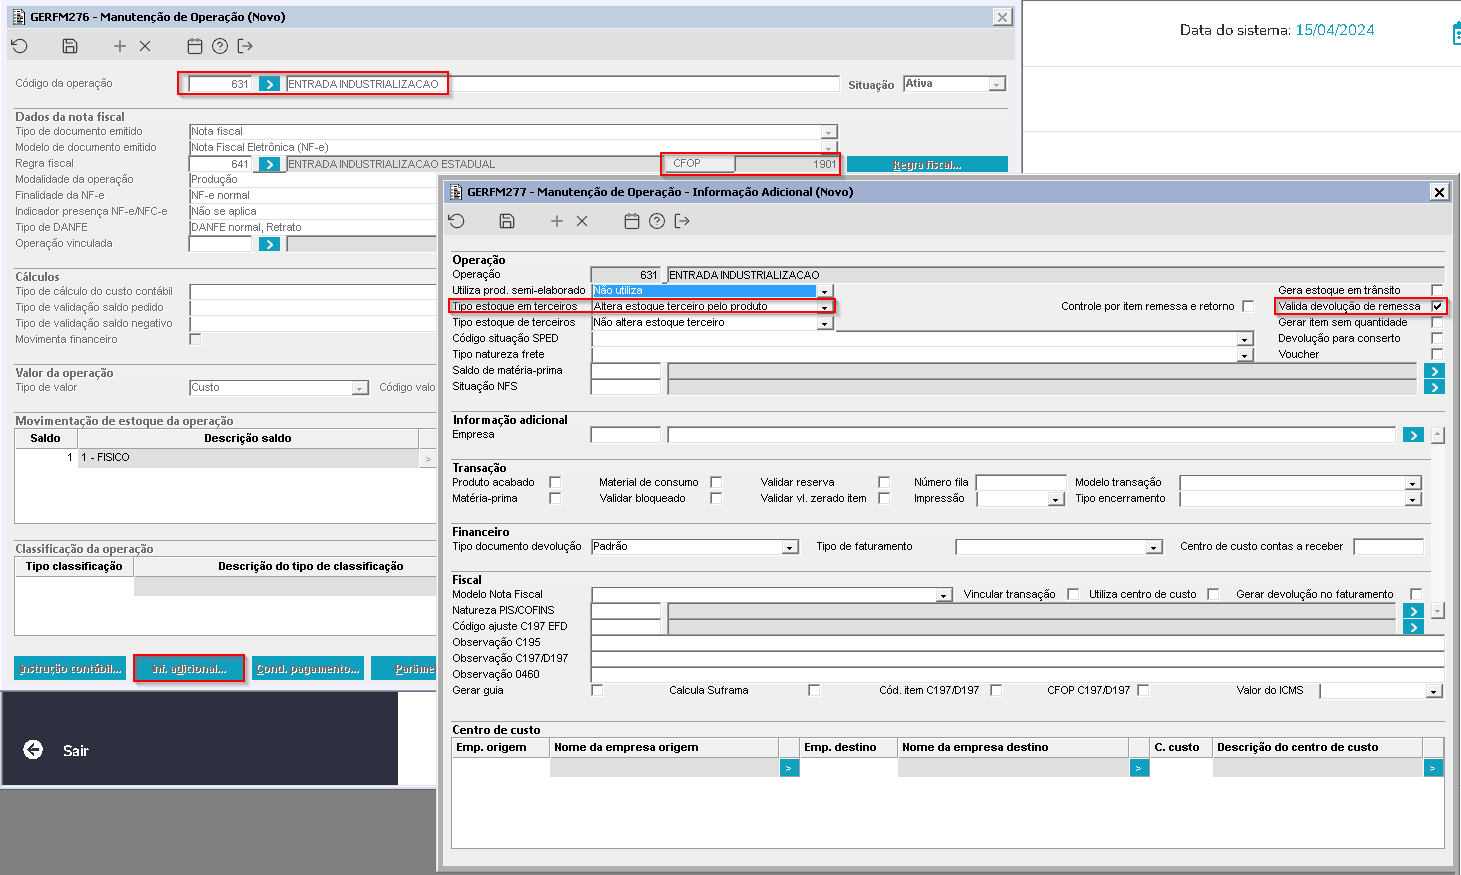The height and width of the screenshot is (875, 1461).
Task: Click refresh icon in GERFM277 toolbar
Action: tap(456, 221)
